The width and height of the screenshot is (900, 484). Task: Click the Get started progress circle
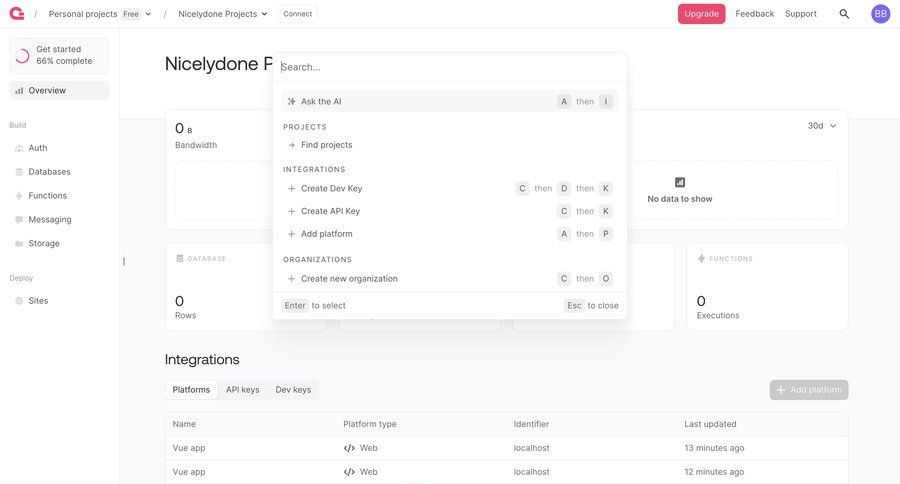(x=22, y=56)
